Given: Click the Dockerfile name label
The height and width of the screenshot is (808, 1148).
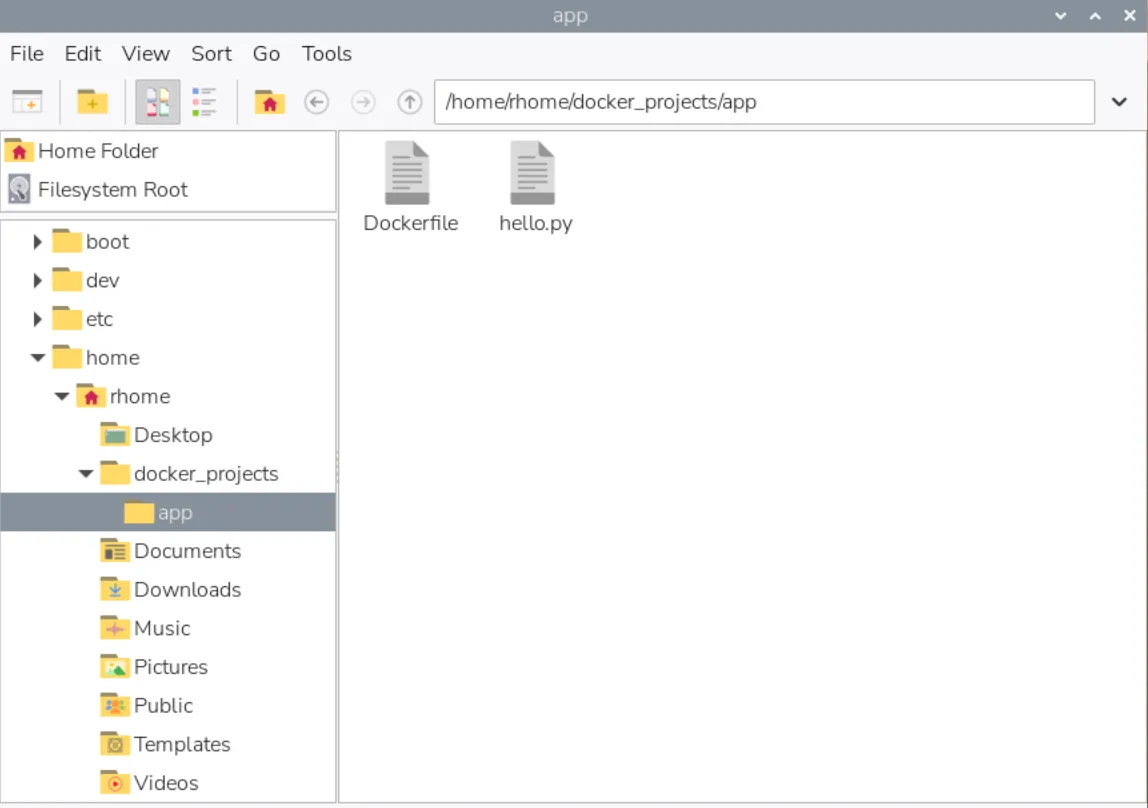Looking at the screenshot, I should (411, 223).
